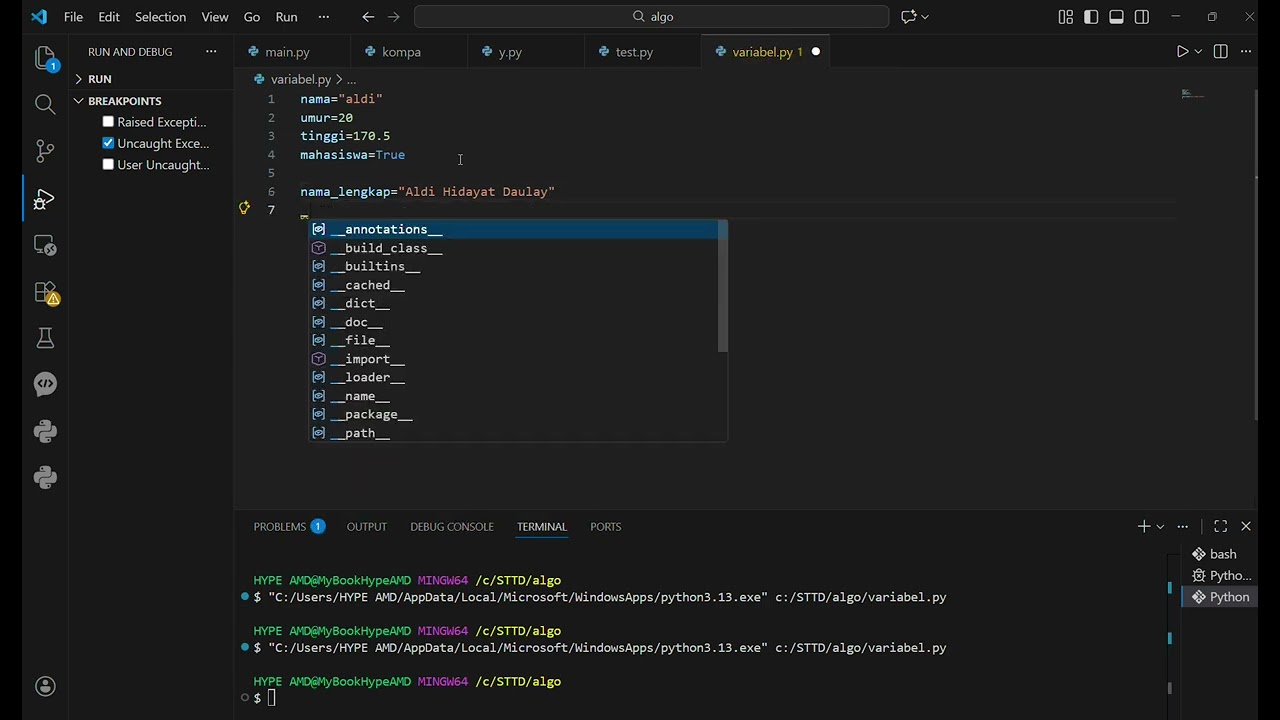Open the Explorer view in the activity bar
Viewport: 1280px width, 720px height.
(x=45, y=59)
